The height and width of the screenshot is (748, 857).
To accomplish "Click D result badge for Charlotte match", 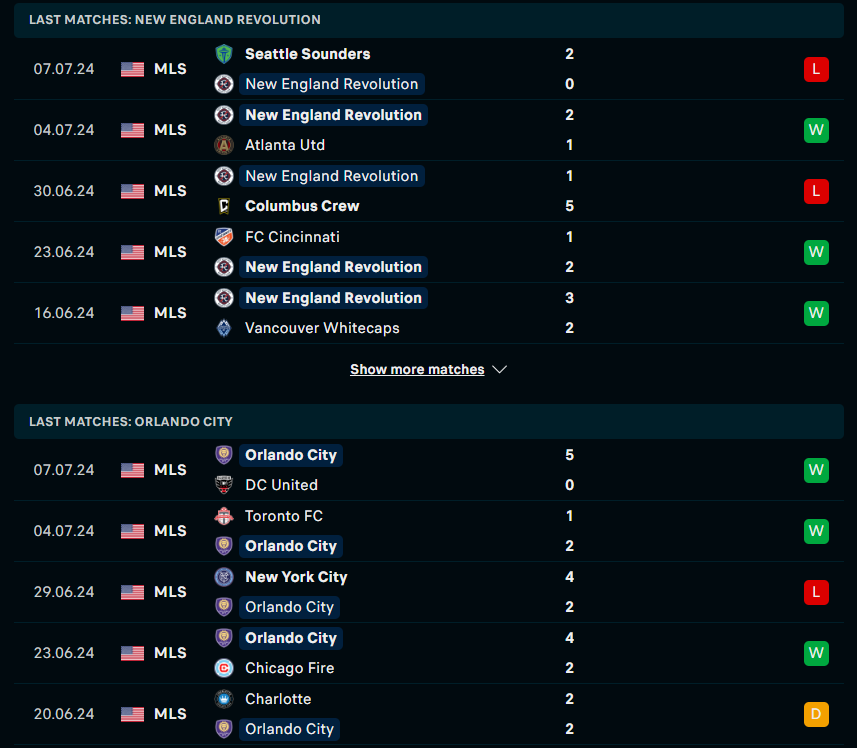I will click(x=816, y=714).
